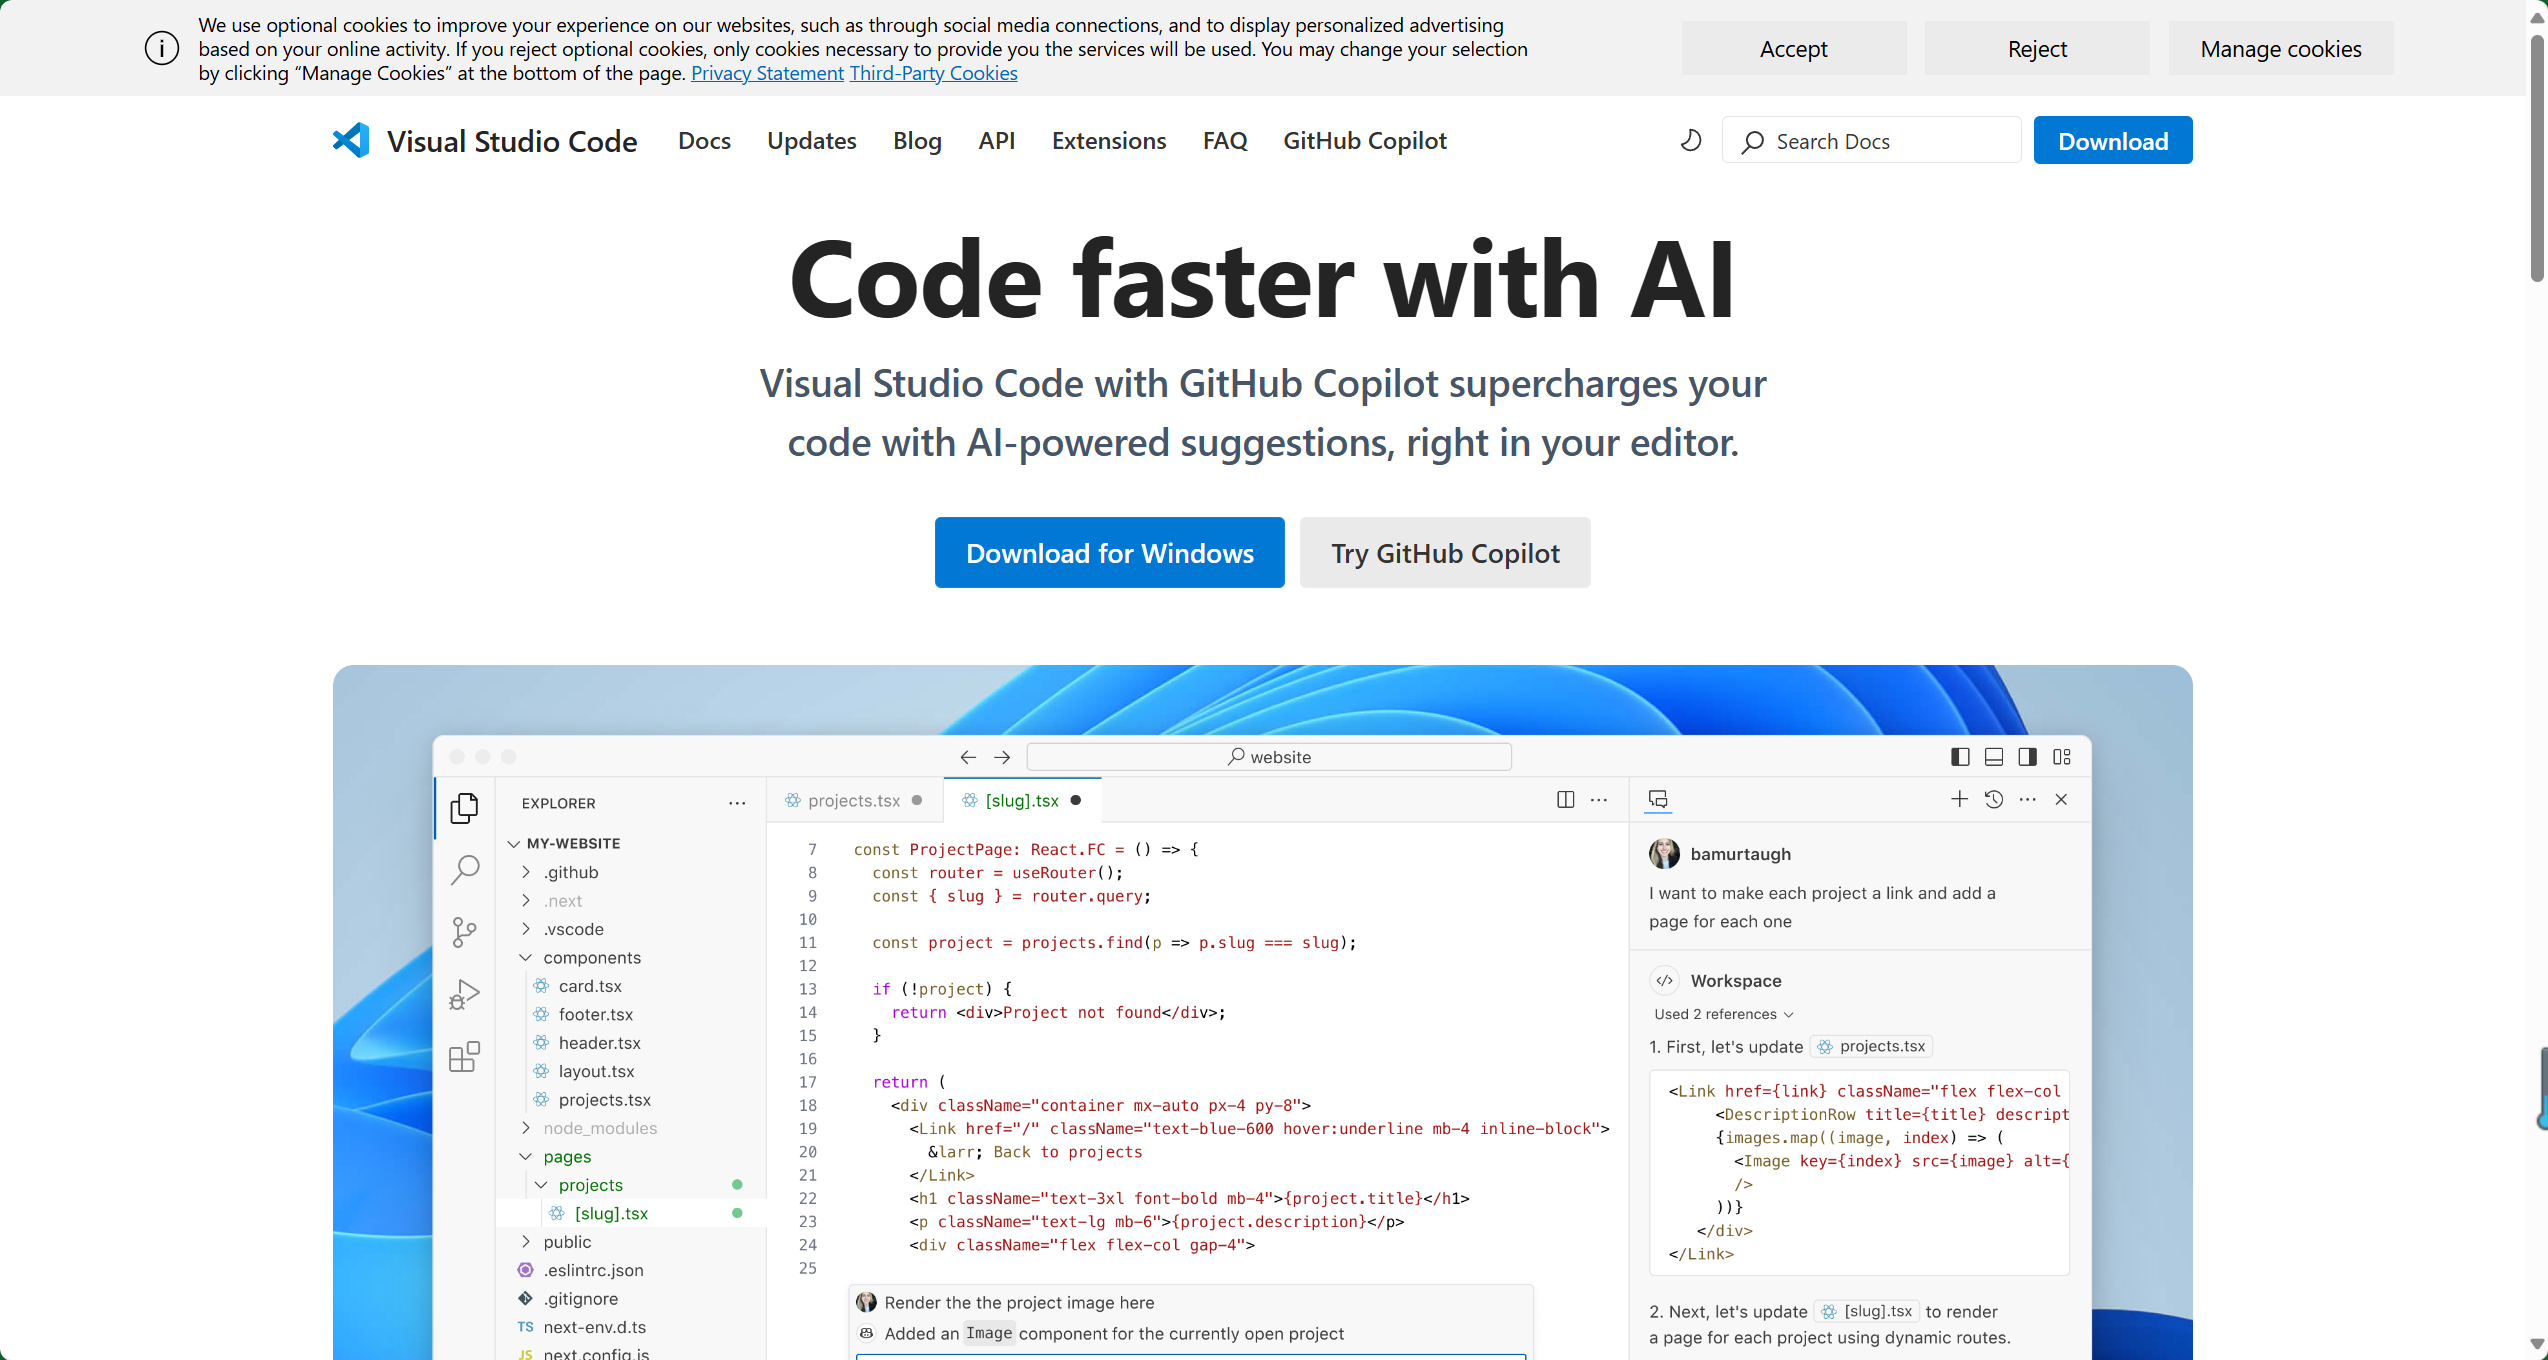Image resolution: width=2548 pixels, height=1360 pixels.
Task: Open the Privacy Statement link
Action: click(x=767, y=73)
